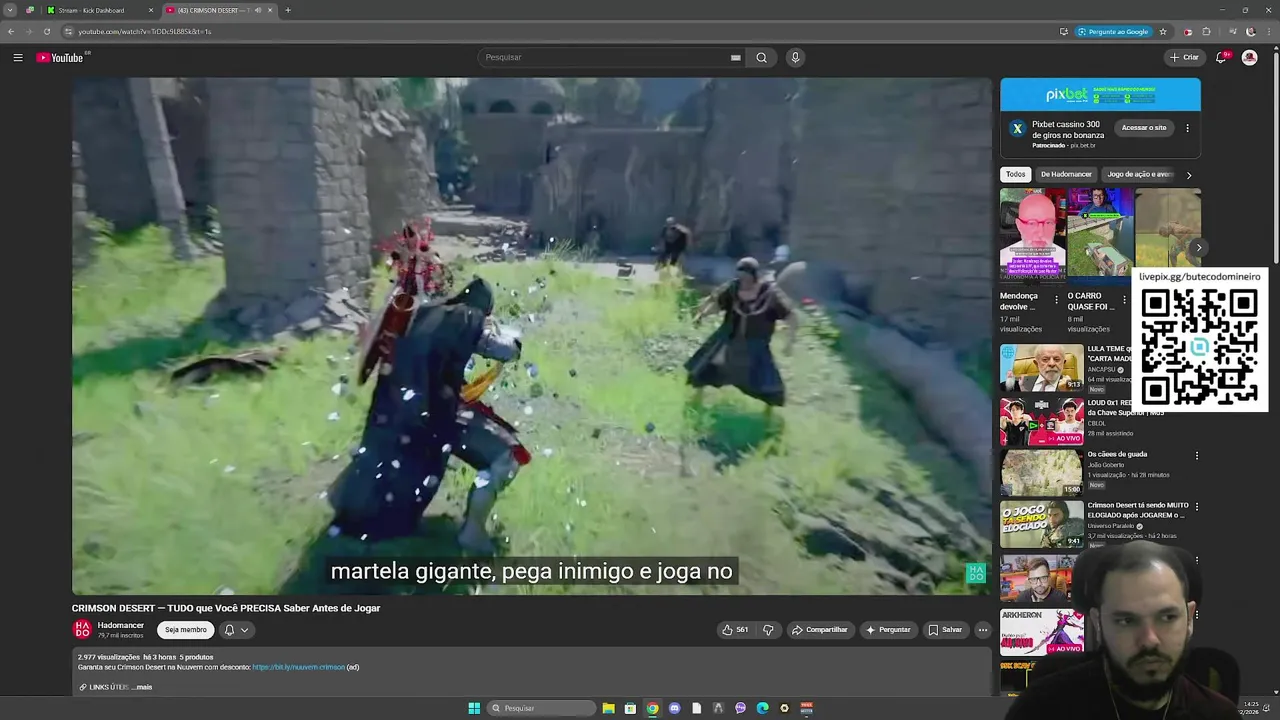This screenshot has height=720, width=1280.
Task: Advance shorts shelf with the next arrow
Action: point(1198,248)
